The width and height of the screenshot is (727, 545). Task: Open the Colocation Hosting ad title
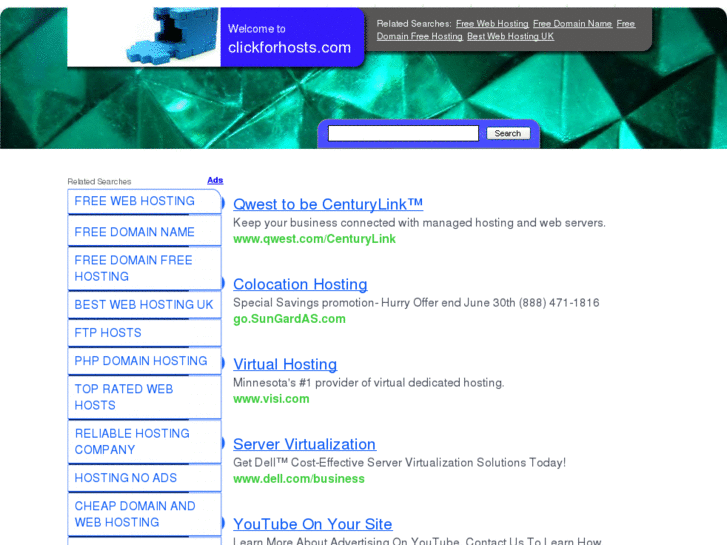click(x=300, y=284)
